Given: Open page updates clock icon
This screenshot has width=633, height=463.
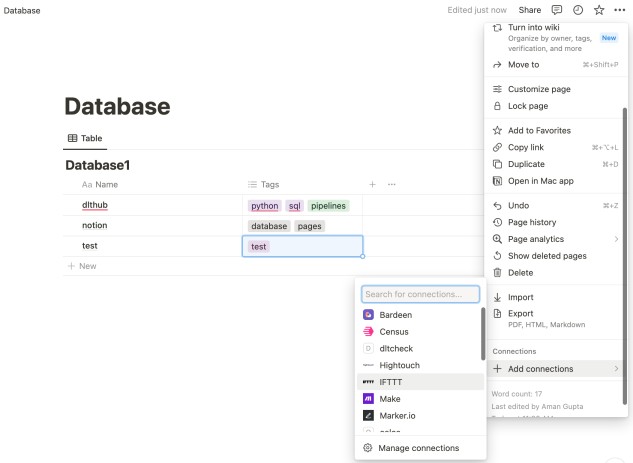Looking at the screenshot, I should tap(578, 10).
